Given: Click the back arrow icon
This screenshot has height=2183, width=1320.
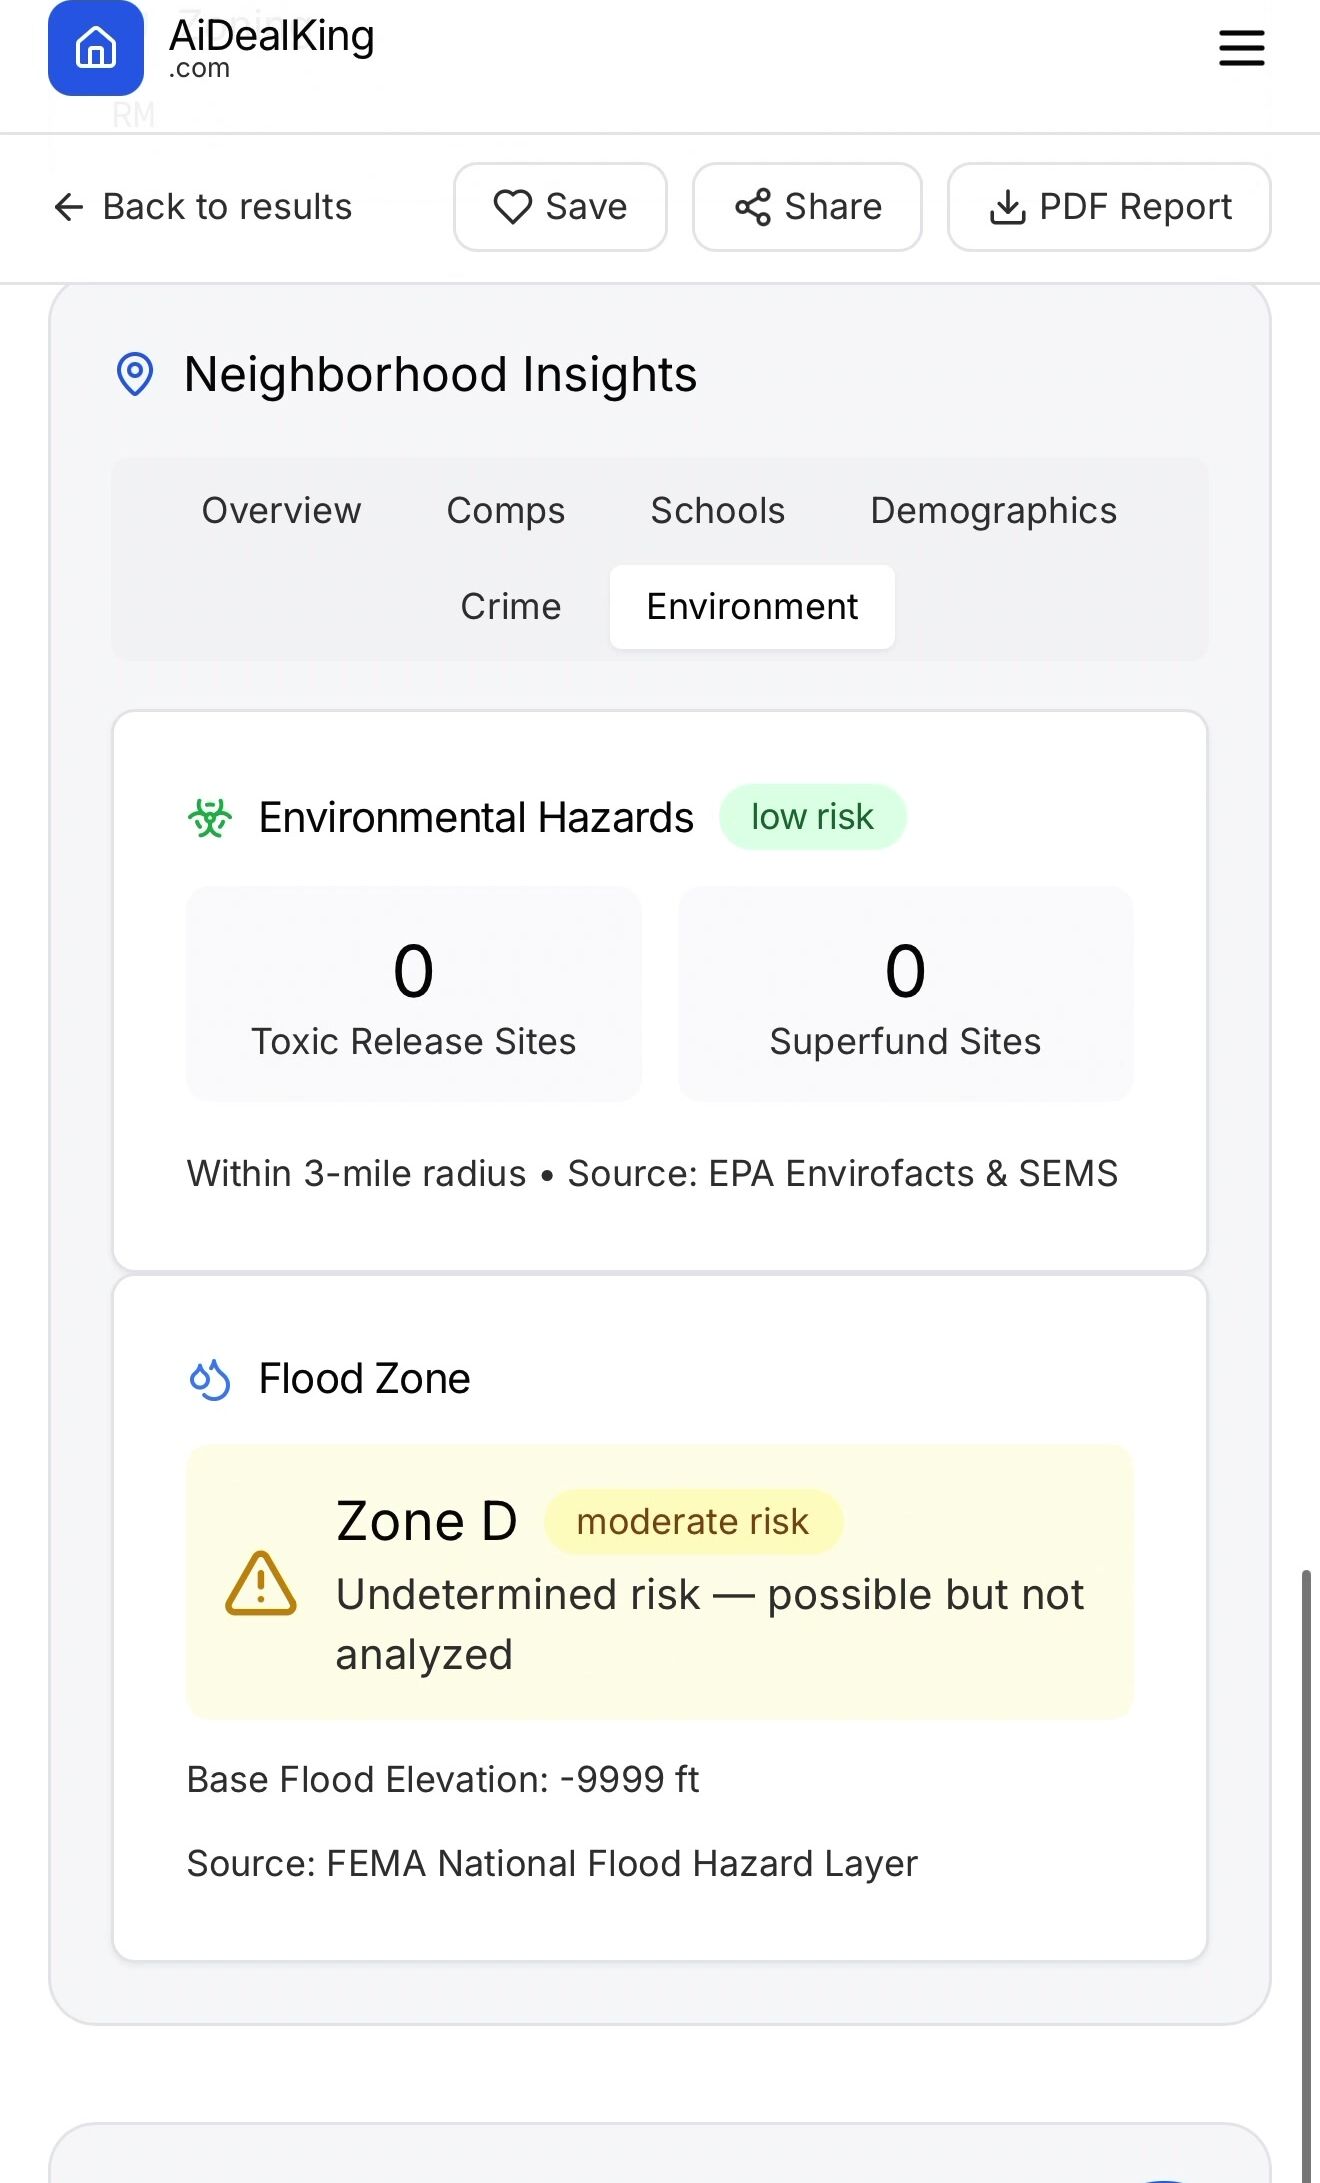Looking at the screenshot, I should click(69, 207).
